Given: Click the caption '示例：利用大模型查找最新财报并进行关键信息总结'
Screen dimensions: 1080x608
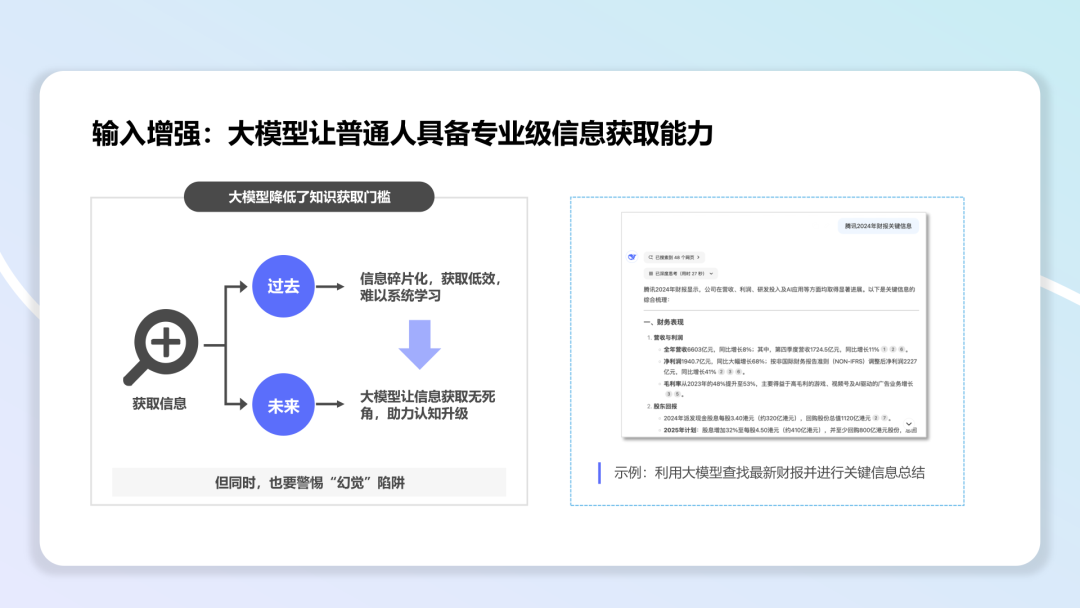Looking at the screenshot, I should [x=769, y=472].
